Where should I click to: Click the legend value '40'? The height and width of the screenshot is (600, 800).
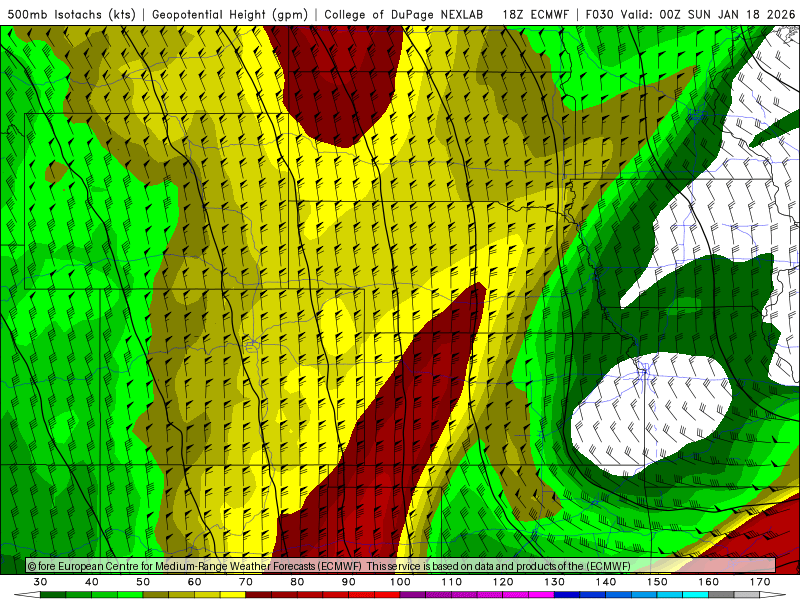point(92,582)
